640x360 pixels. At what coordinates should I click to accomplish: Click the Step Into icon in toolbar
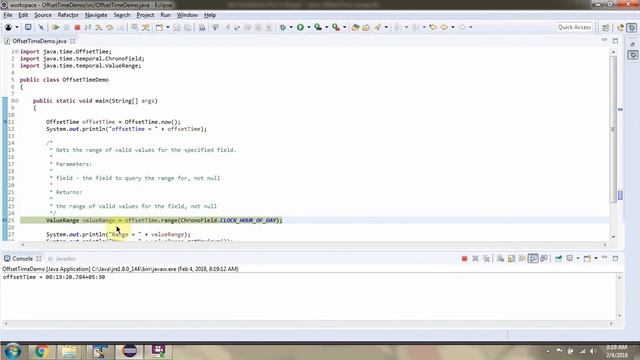tap(99, 27)
